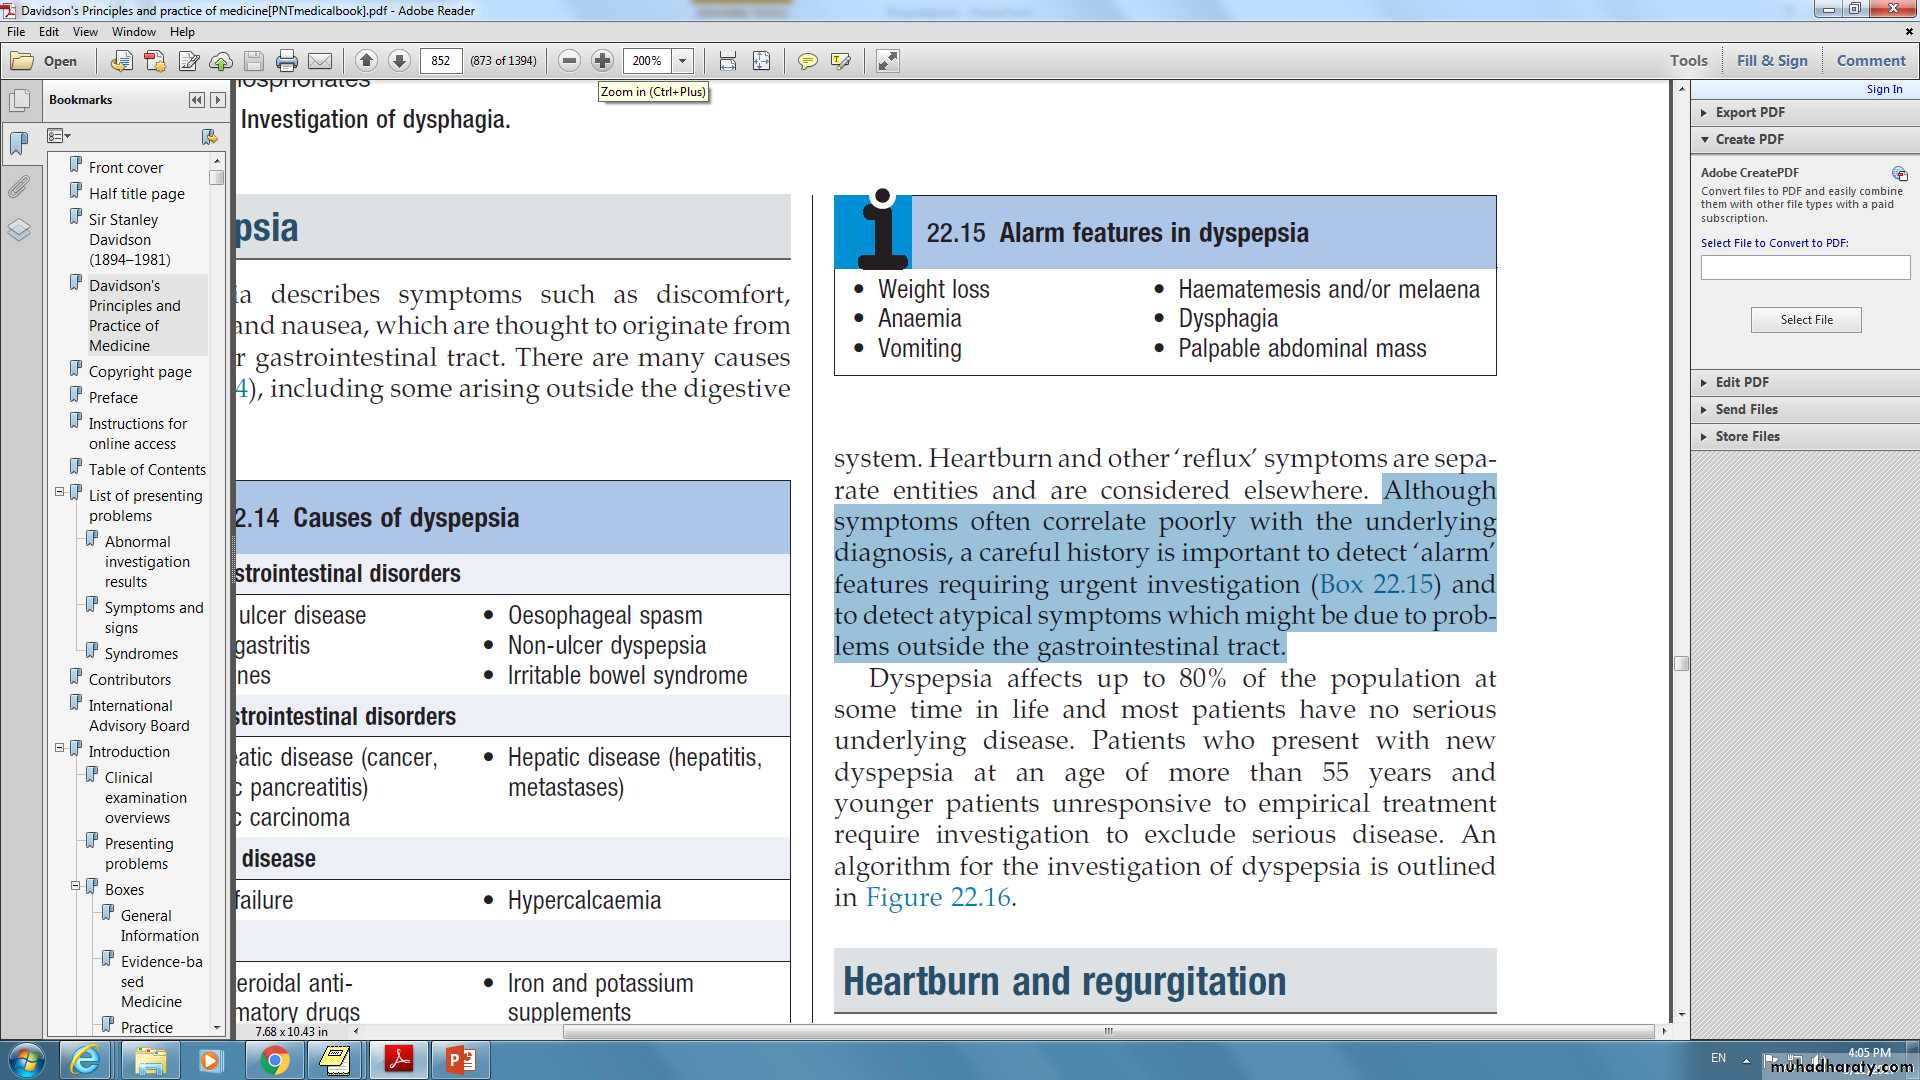Image resolution: width=1920 pixels, height=1080 pixels.
Task: Toggle the Attachments paperclip pane
Action: point(19,187)
